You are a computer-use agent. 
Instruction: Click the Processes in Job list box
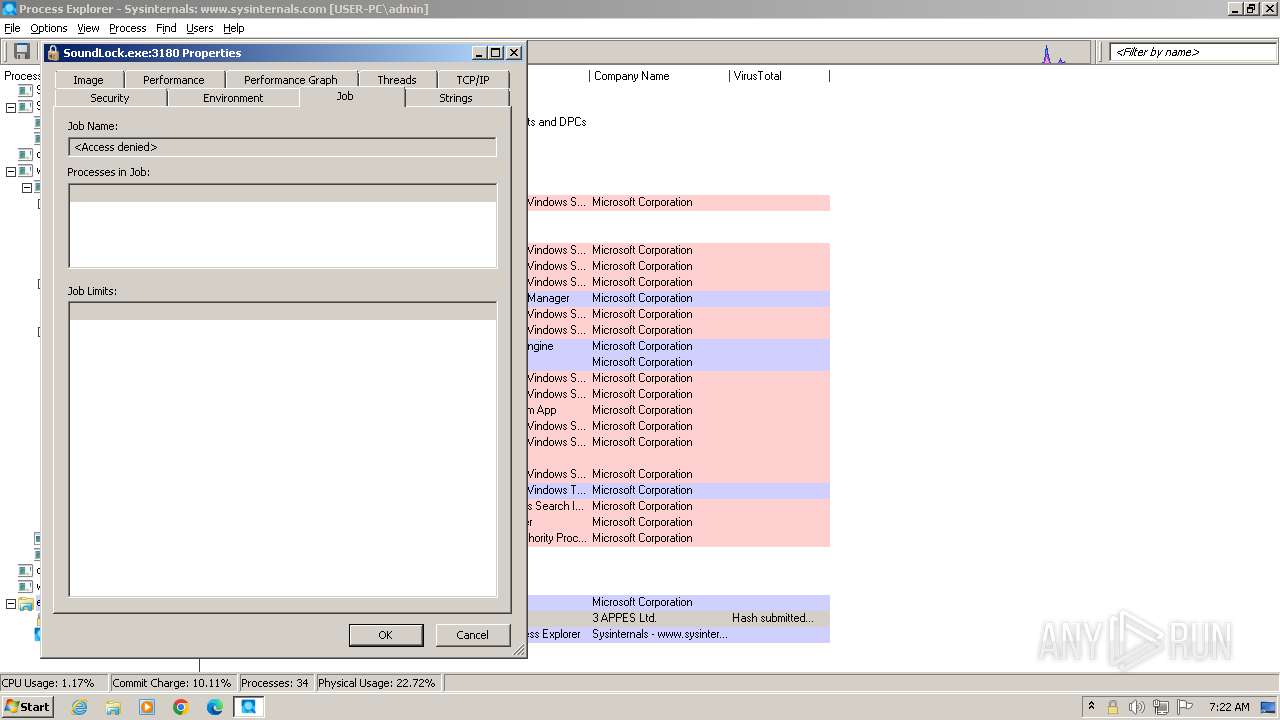(282, 226)
